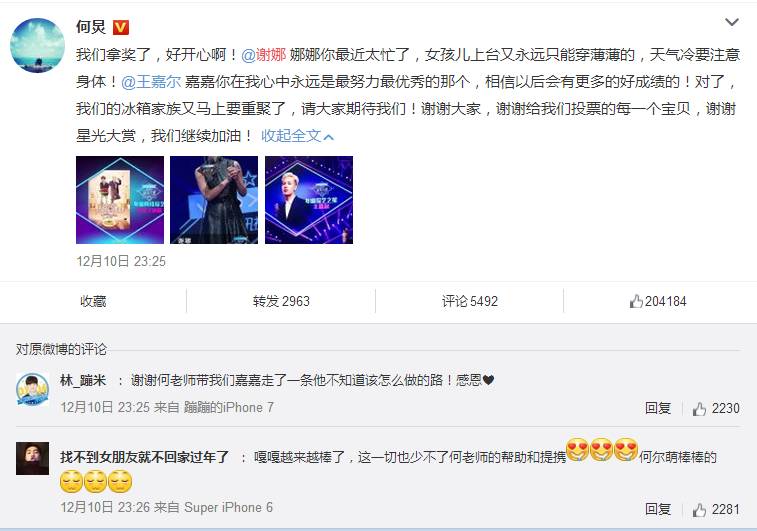Click the orange verified V badge

pos(121,28)
